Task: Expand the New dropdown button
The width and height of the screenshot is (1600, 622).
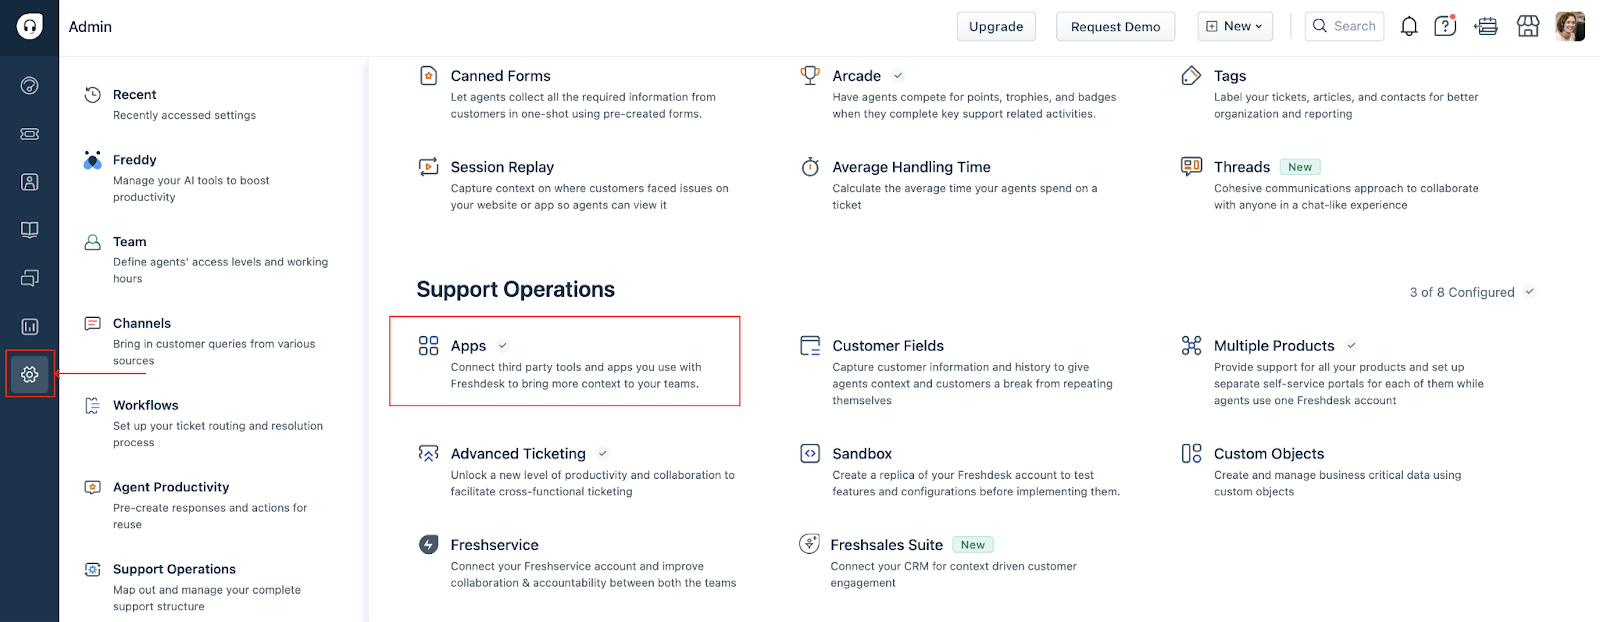Action: (x=1235, y=26)
